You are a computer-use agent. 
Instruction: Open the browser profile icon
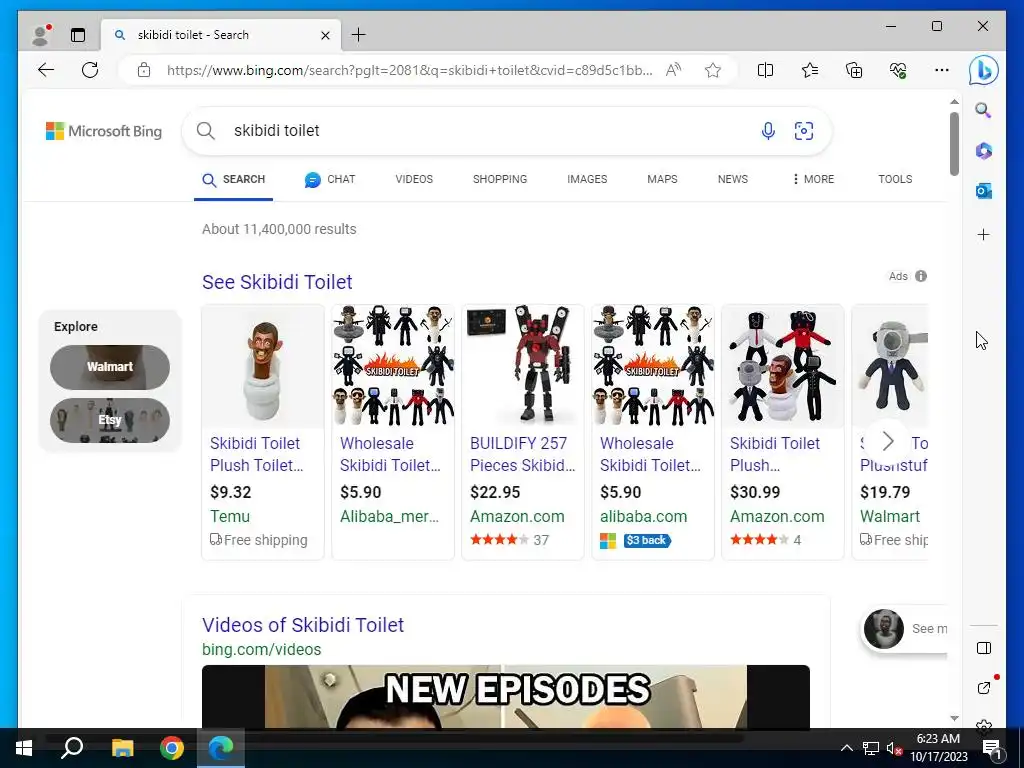click(x=41, y=35)
